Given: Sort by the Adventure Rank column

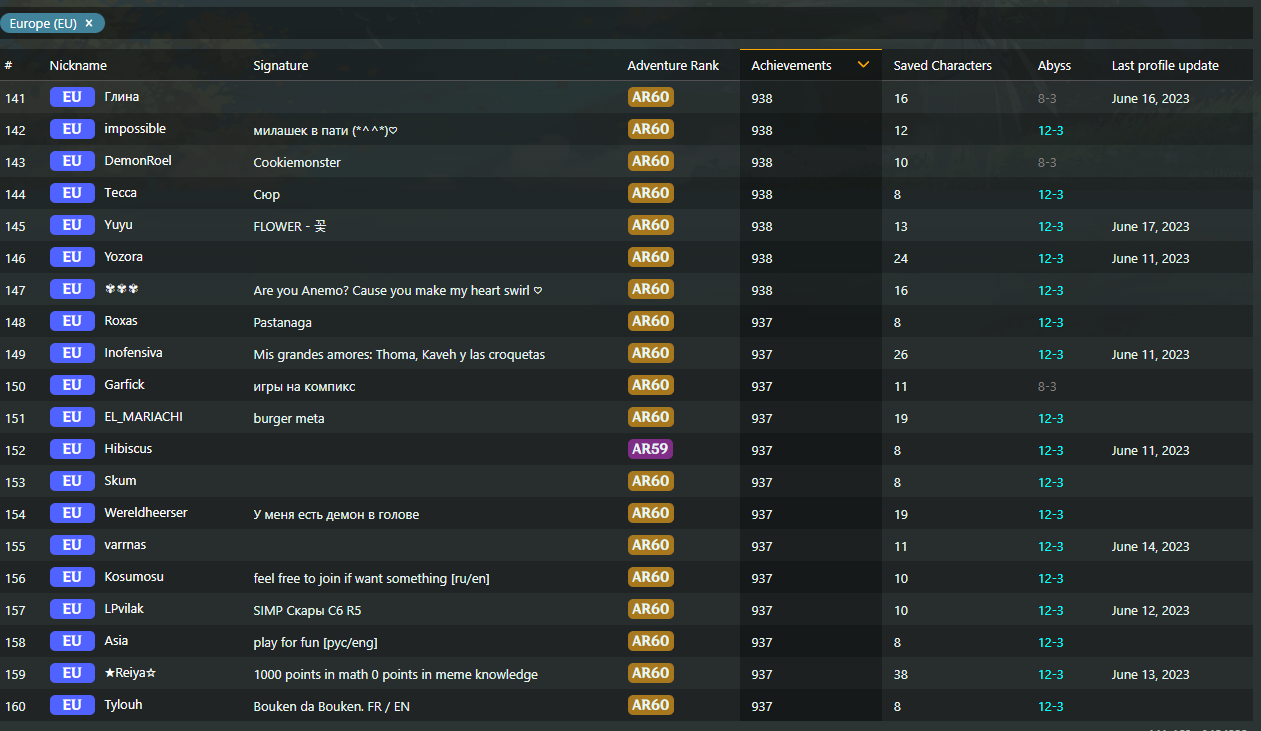Looking at the screenshot, I should click(673, 66).
